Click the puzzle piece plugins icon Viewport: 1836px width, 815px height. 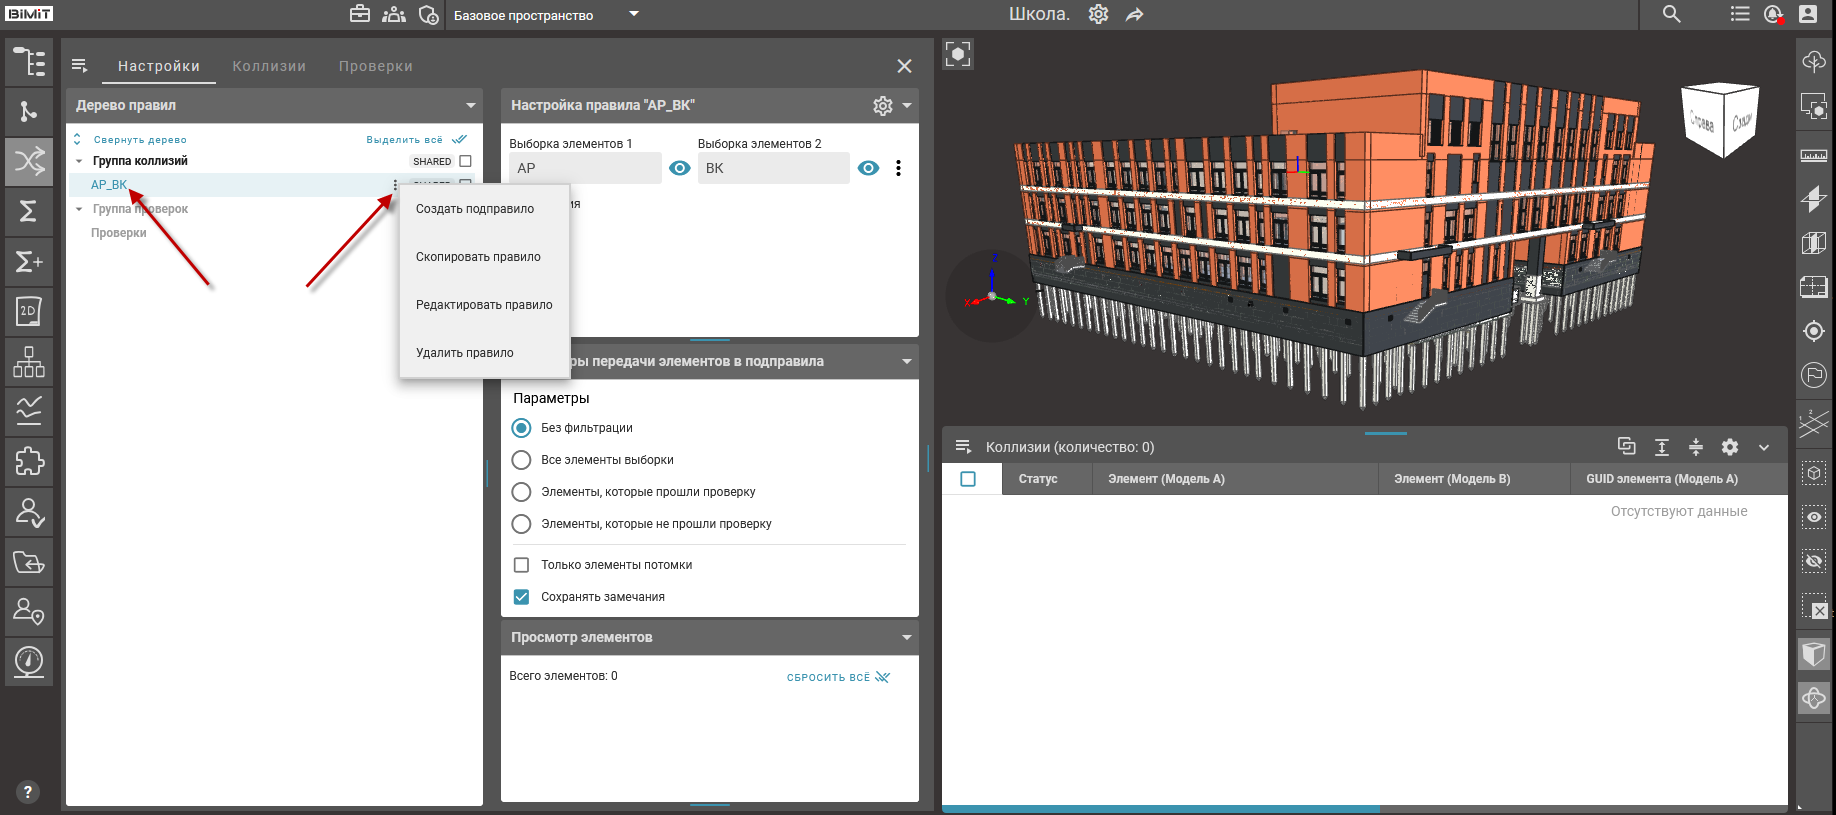pos(29,461)
